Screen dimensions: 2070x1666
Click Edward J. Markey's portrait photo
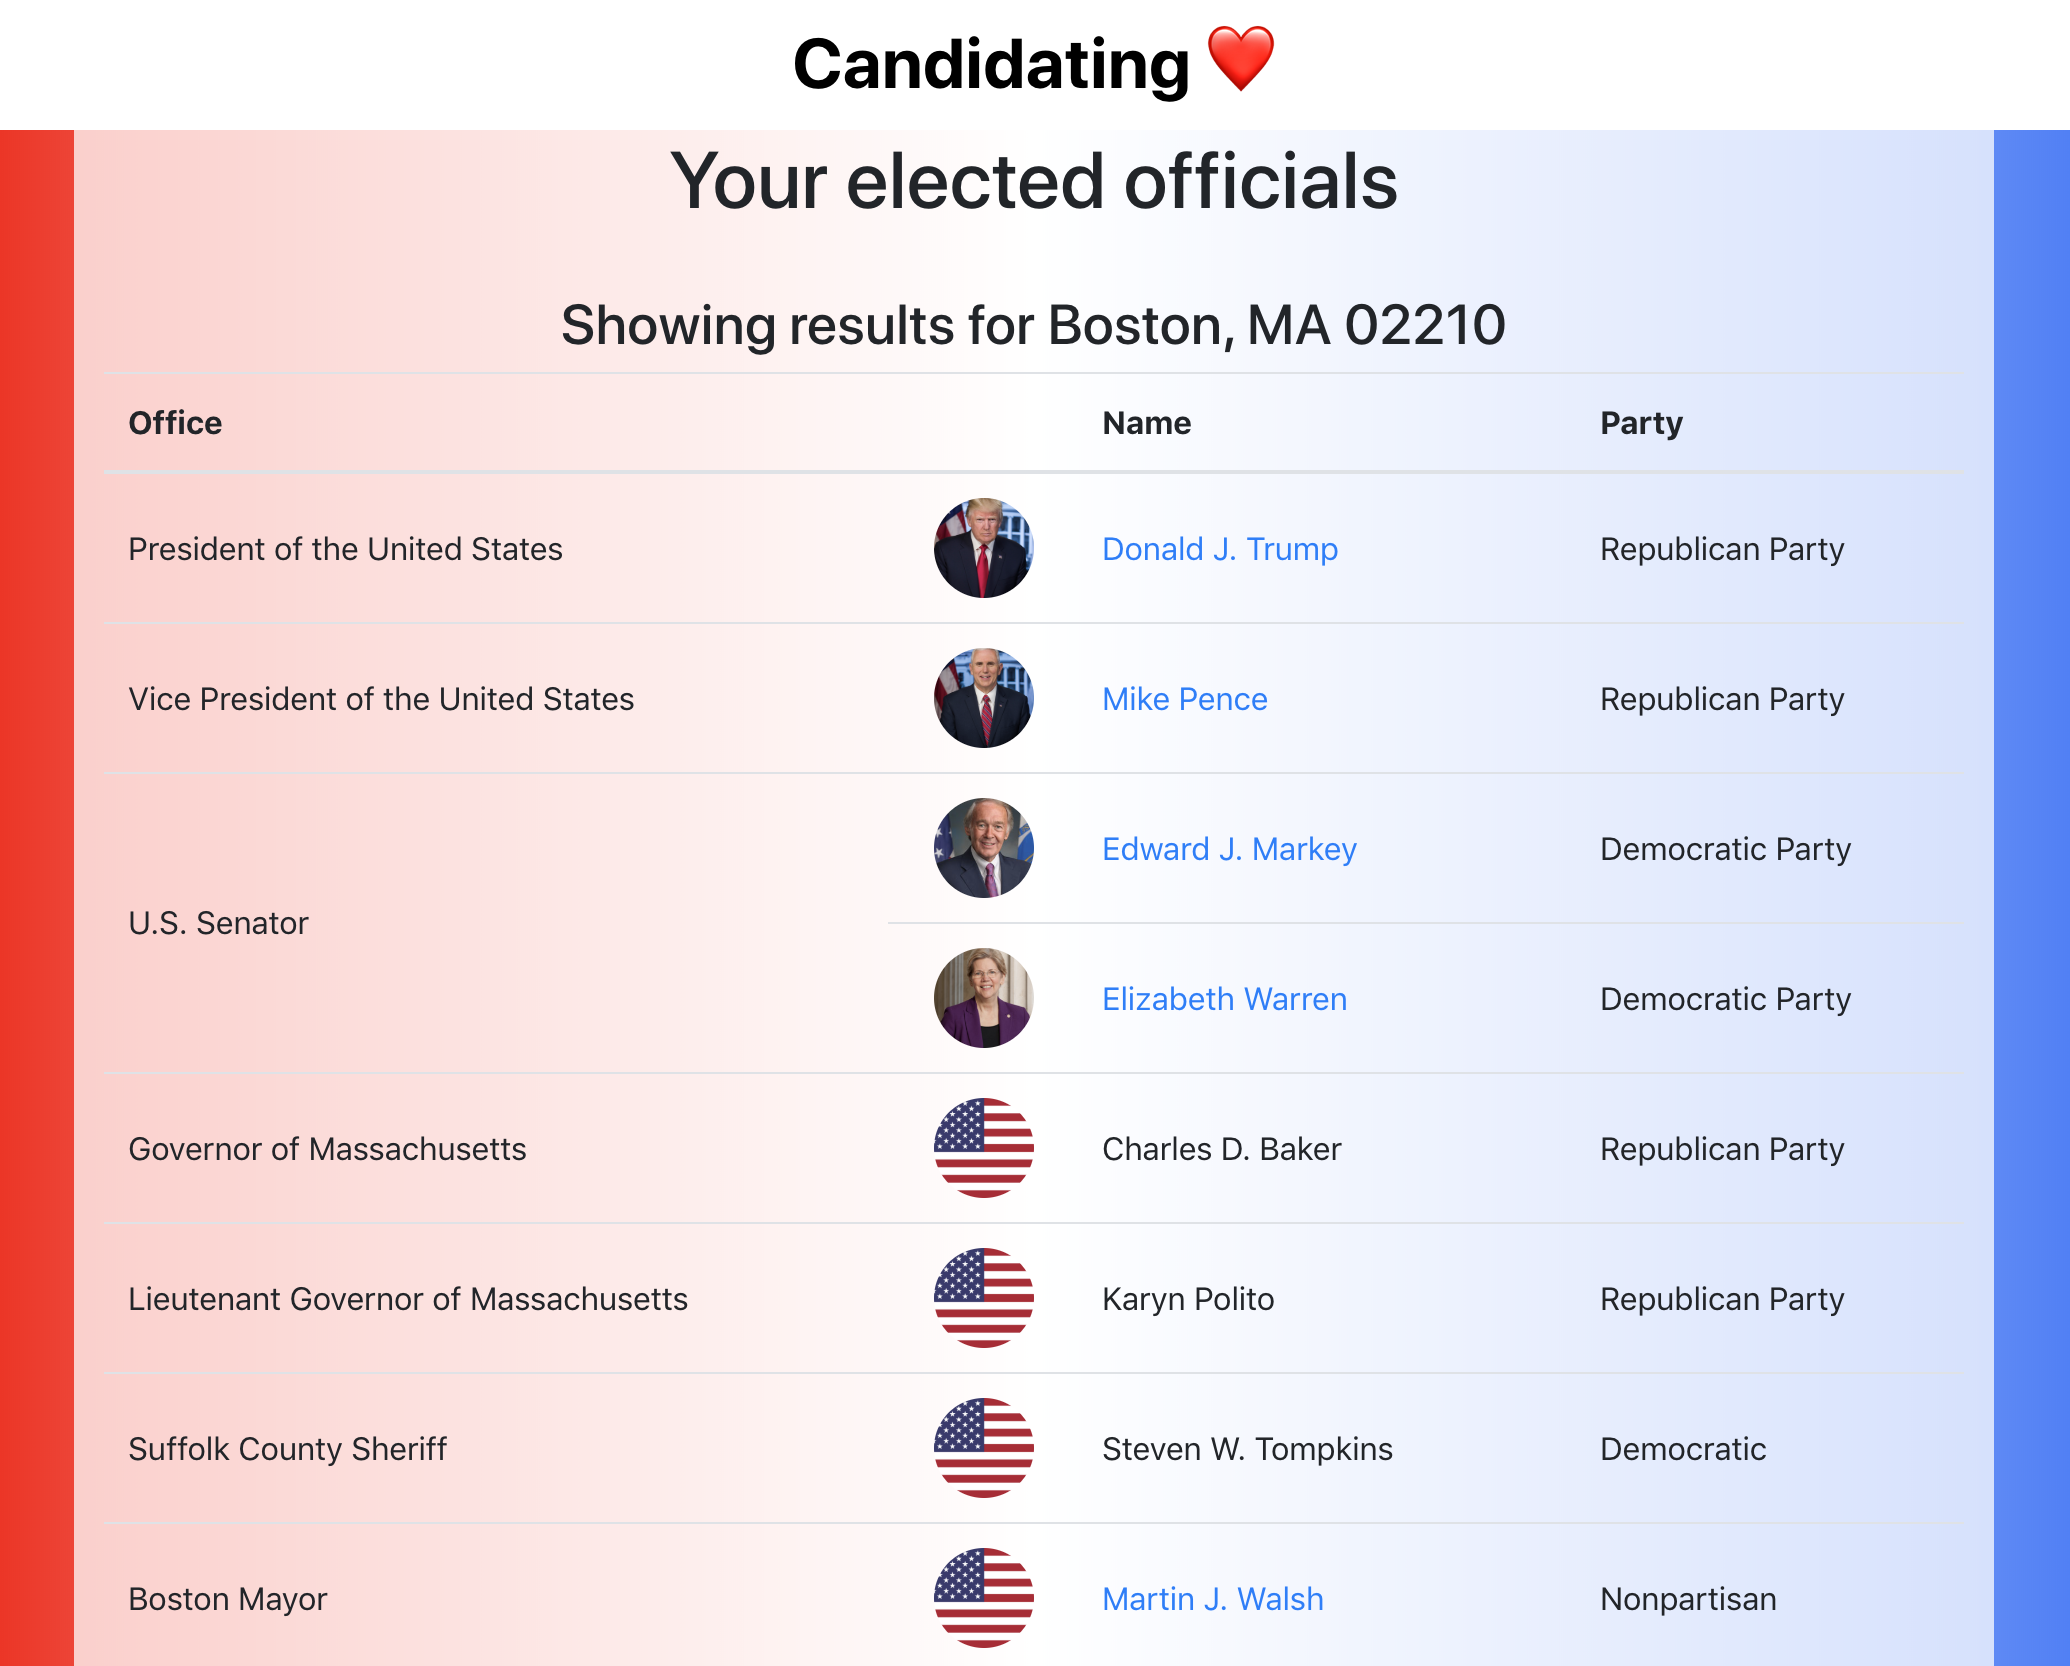[984, 848]
